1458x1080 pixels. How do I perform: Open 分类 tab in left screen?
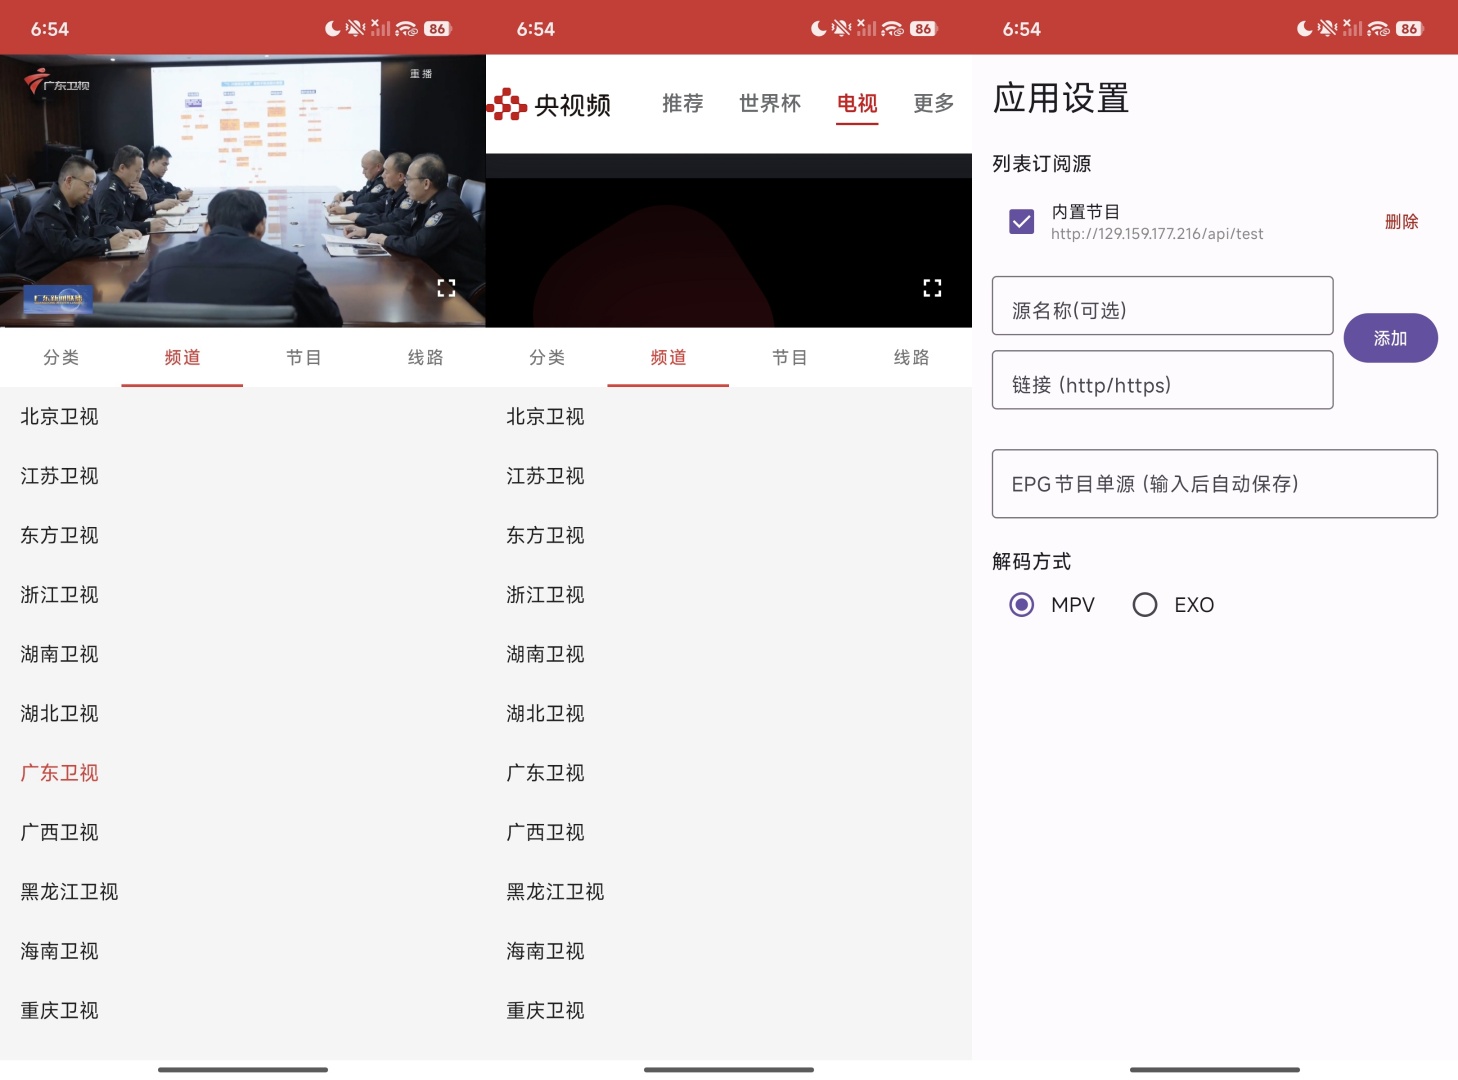pyautogui.click(x=61, y=357)
